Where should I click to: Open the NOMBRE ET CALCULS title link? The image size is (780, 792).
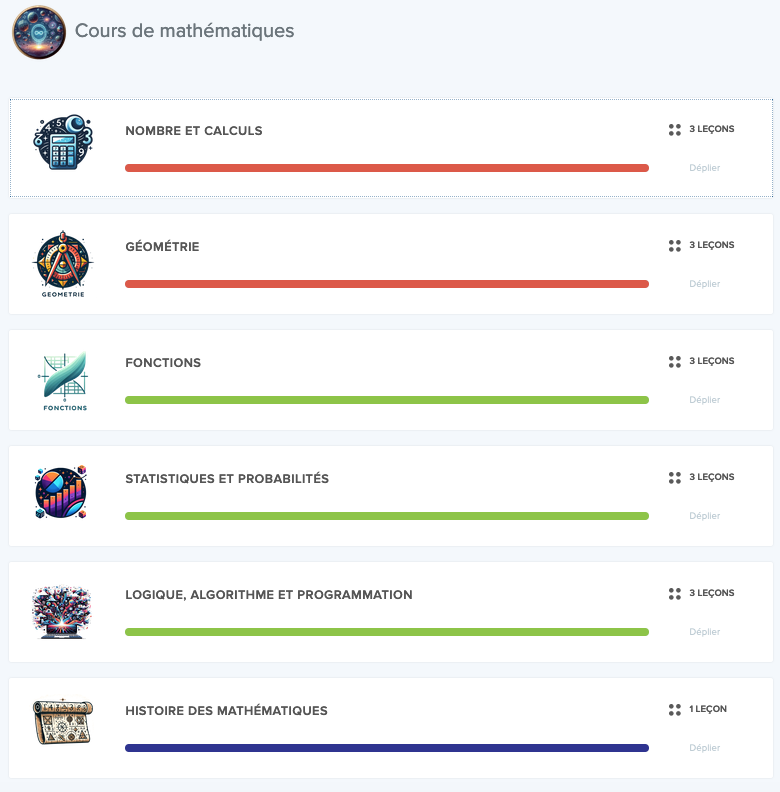point(193,131)
